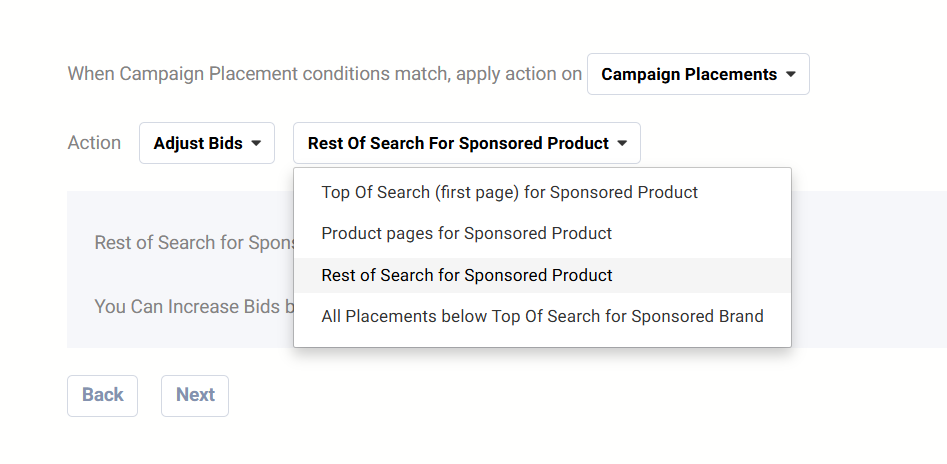Viewport: 947px width, 464px height.
Task: Pick highlighted Rest of Search for Sponsored Product option
Action: [x=466, y=275]
